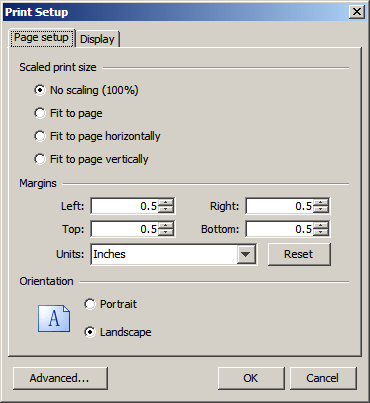Cancel the Print Setup dialog

coord(323,378)
